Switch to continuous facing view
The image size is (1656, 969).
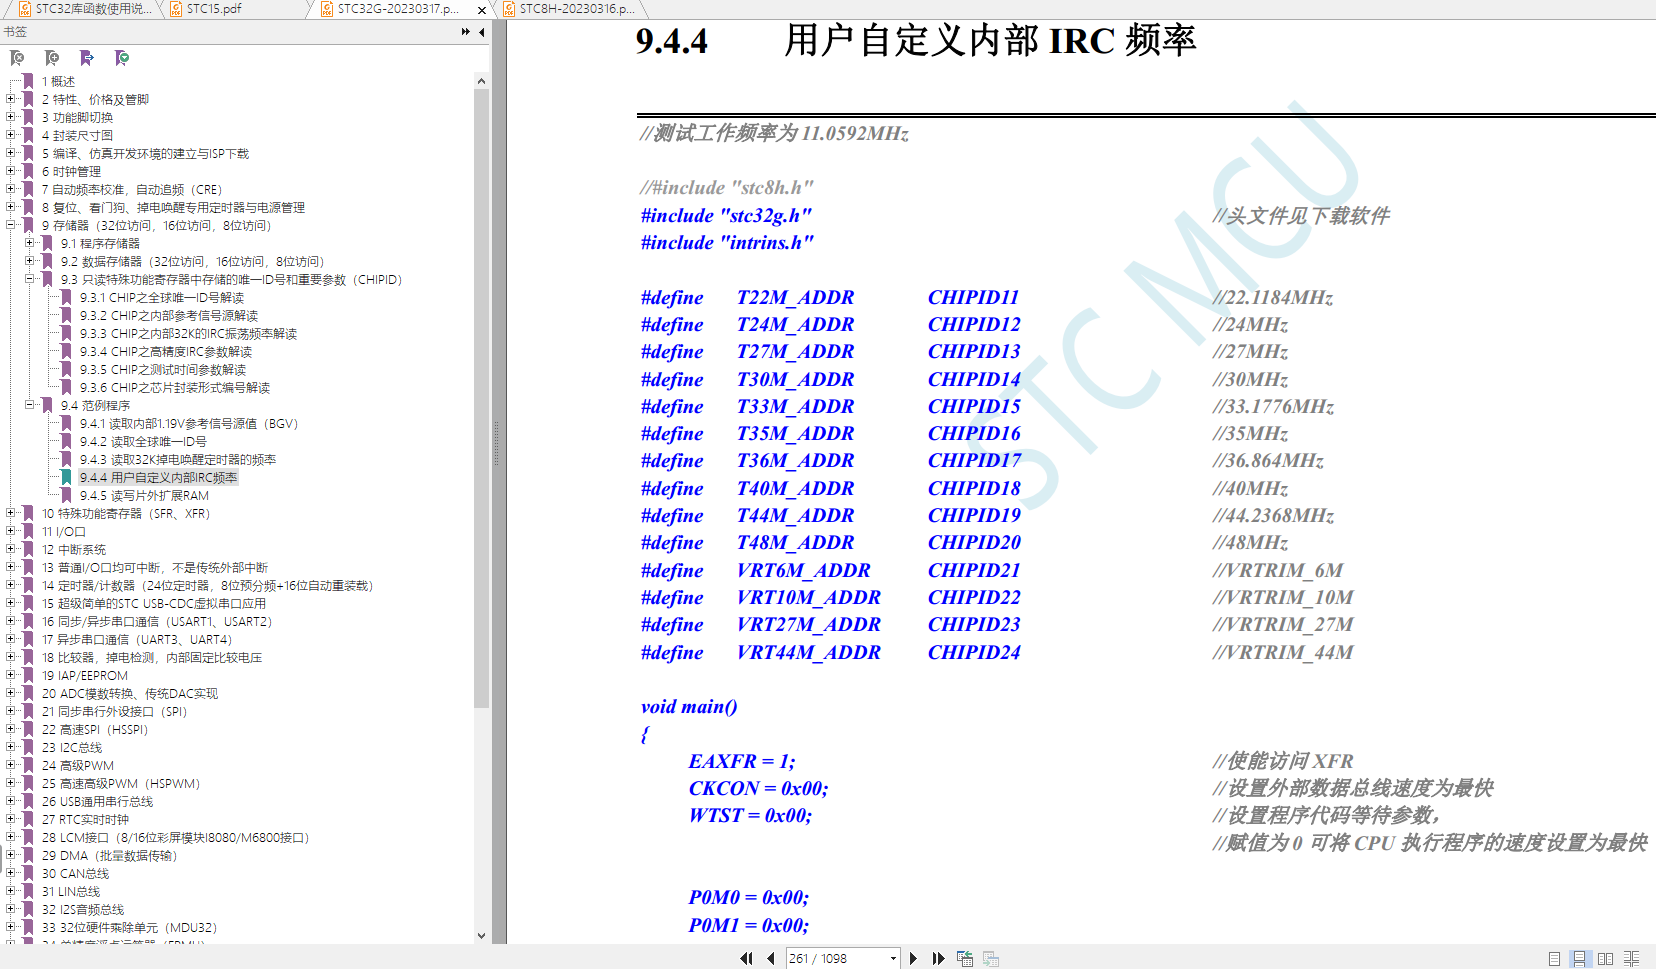[x=1632, y=958]
